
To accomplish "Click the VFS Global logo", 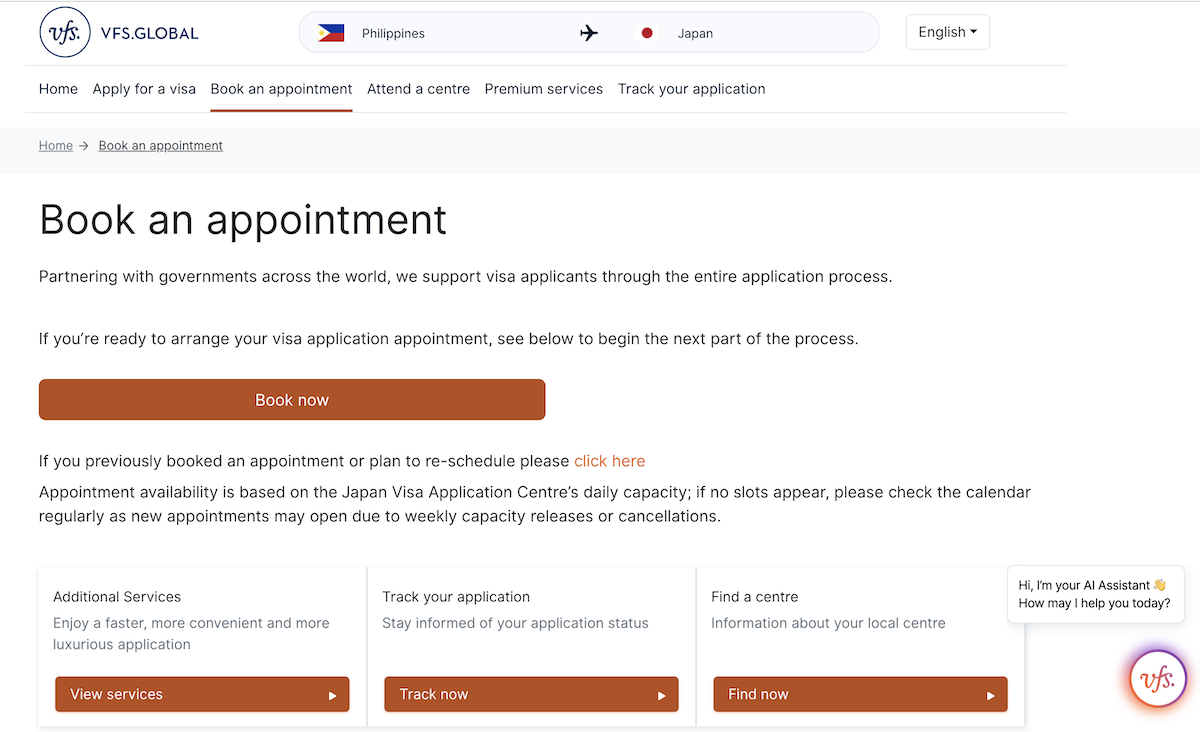I will coord(119,33).
